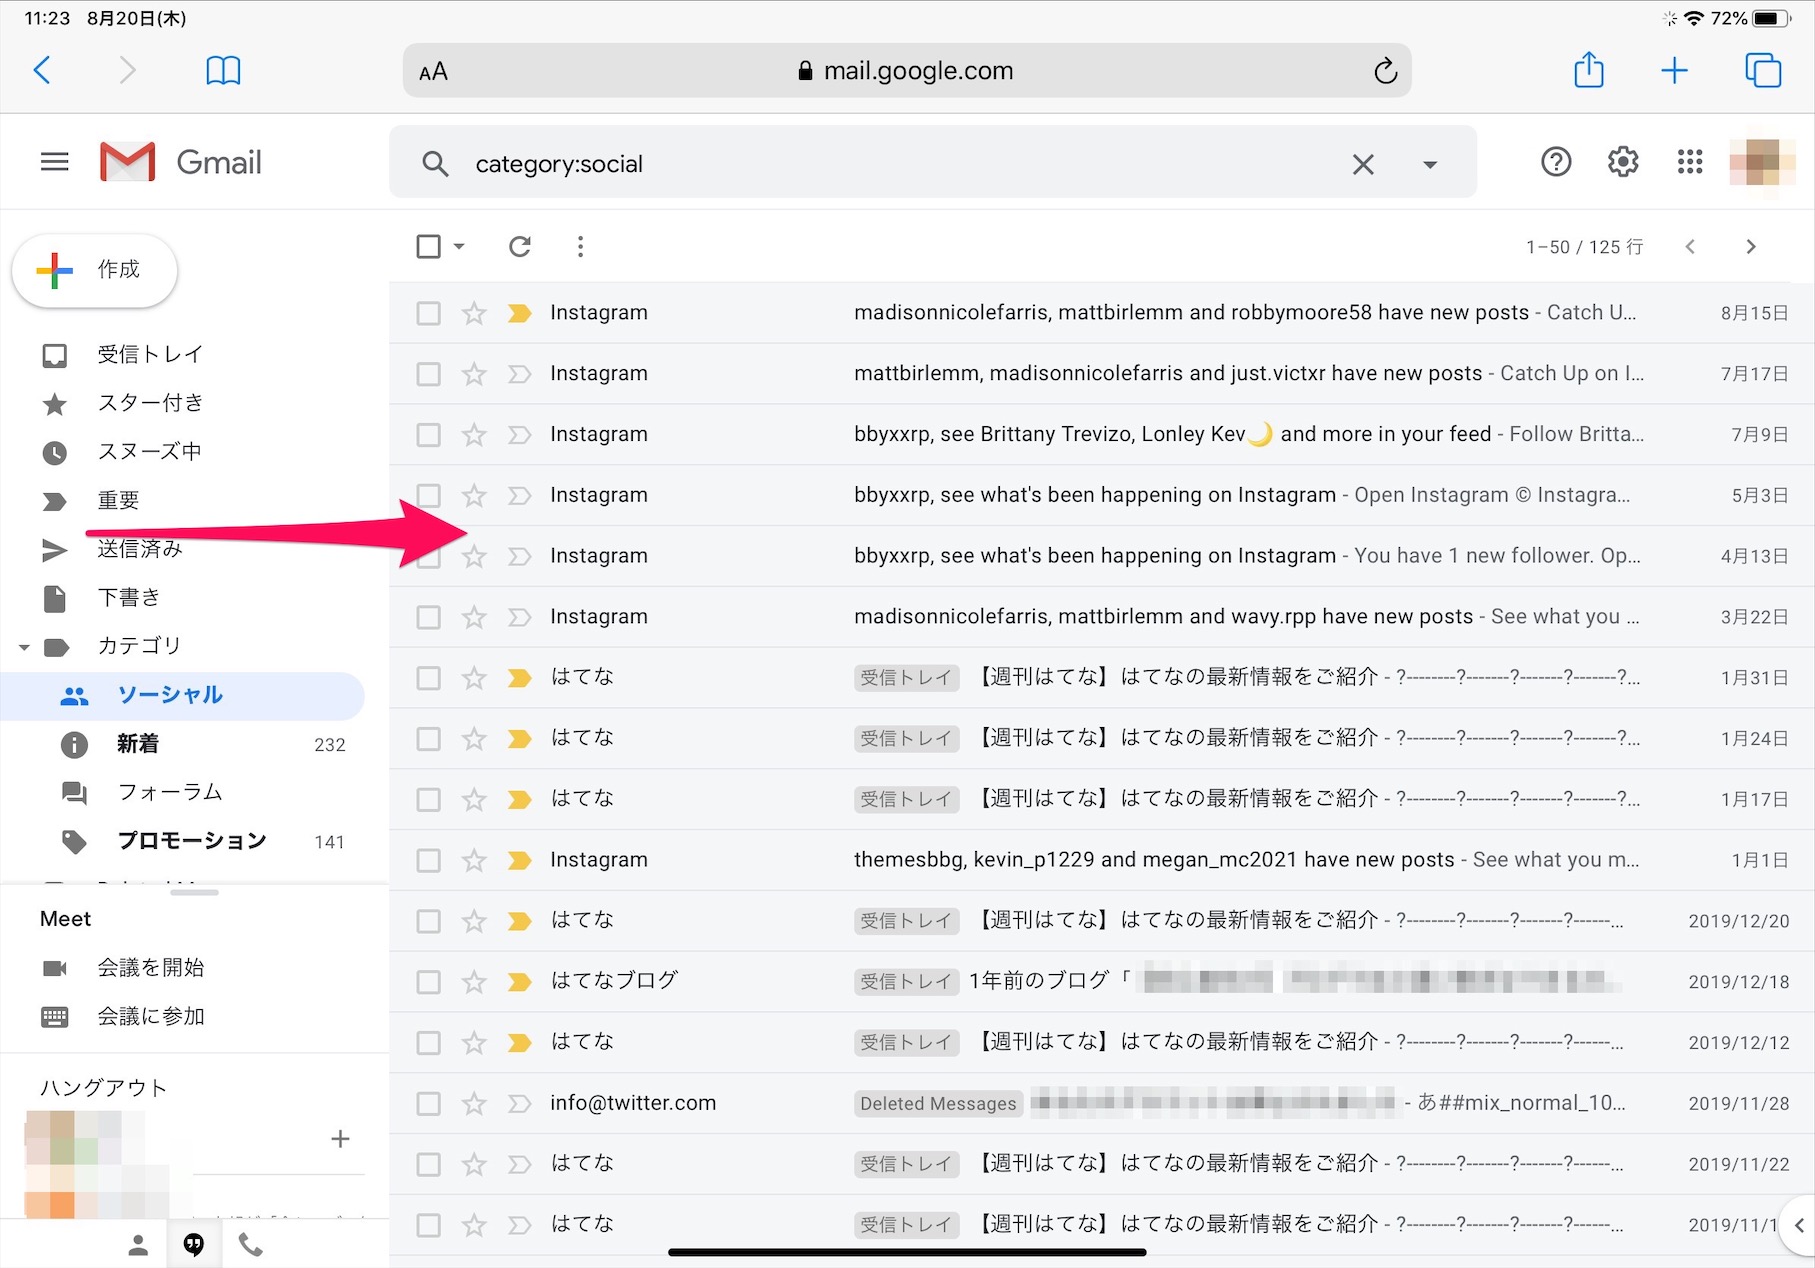The width and height of the screenshot is (1815, 1268).
Task: Toggle importance marker on 7月9日 Instagram email
Action: tap(519, 435)
